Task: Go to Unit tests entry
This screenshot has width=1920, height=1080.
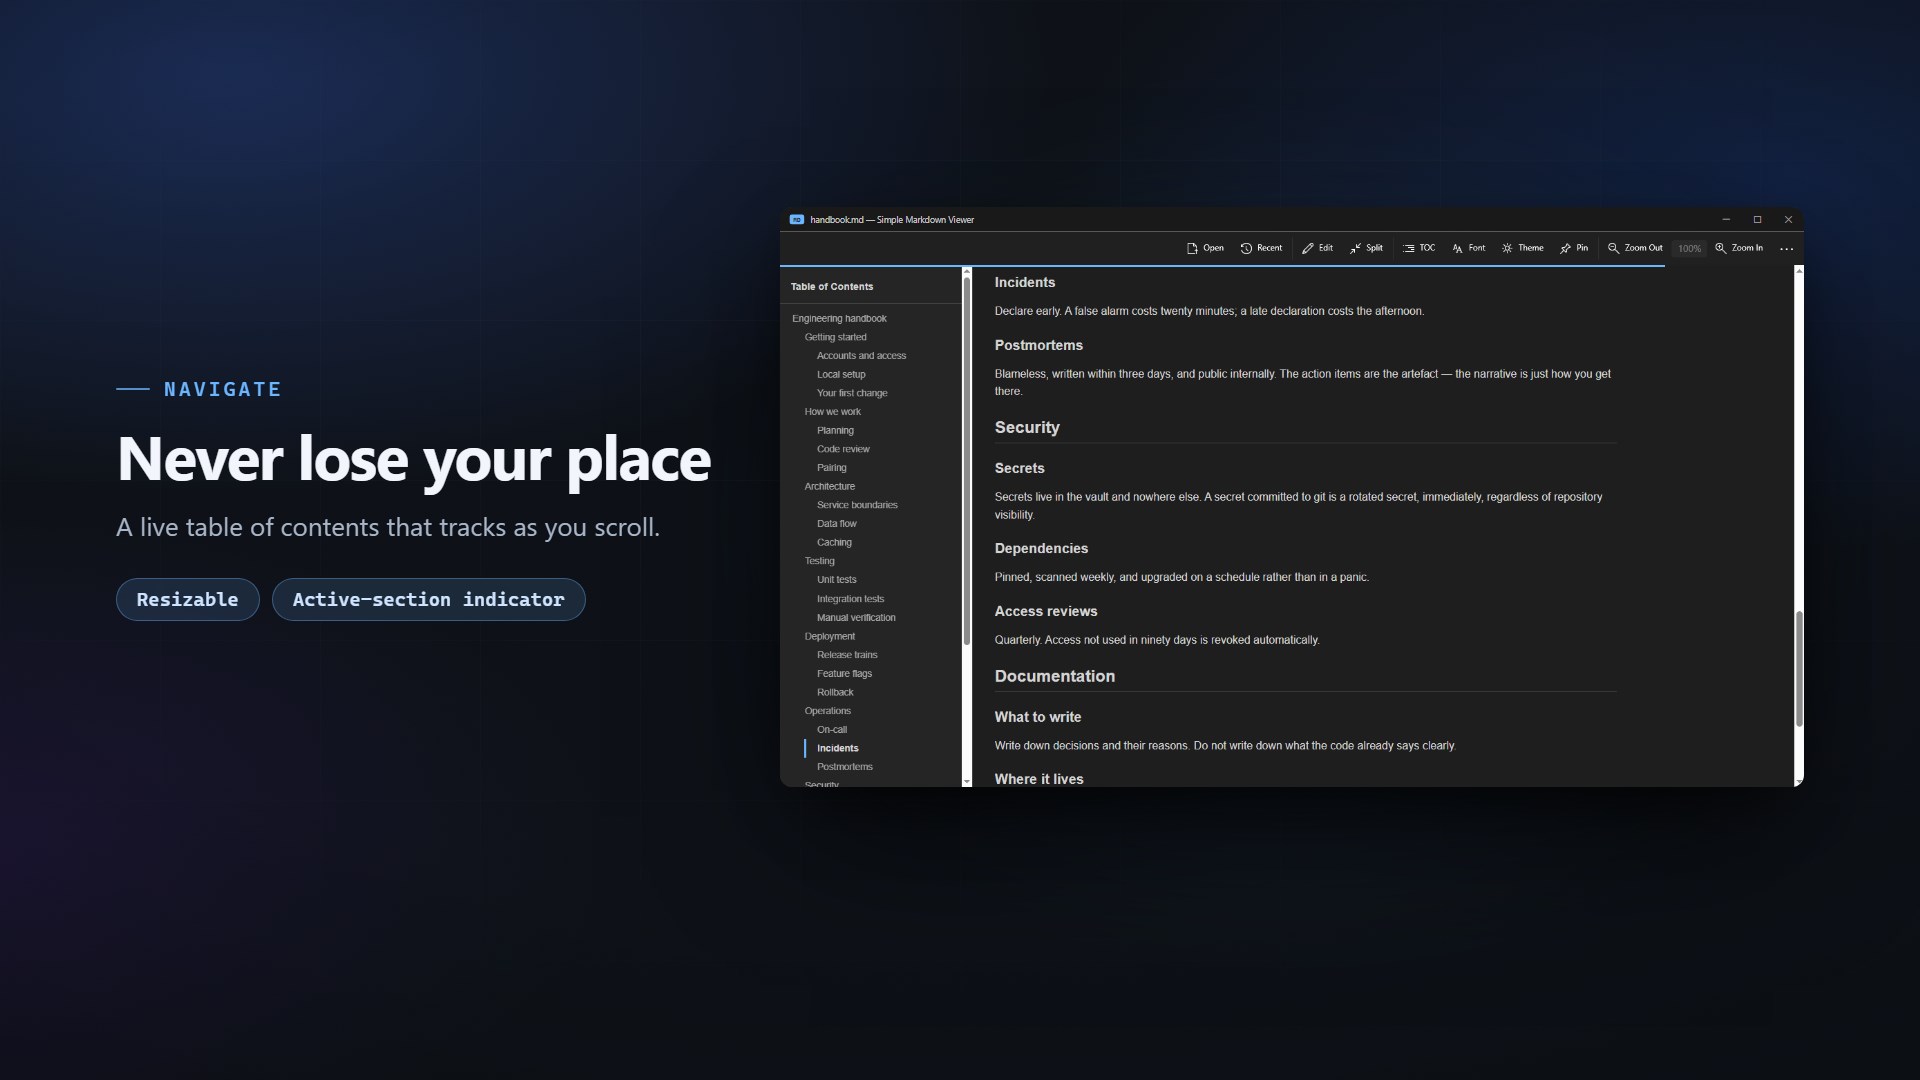Action: (836, 580)
